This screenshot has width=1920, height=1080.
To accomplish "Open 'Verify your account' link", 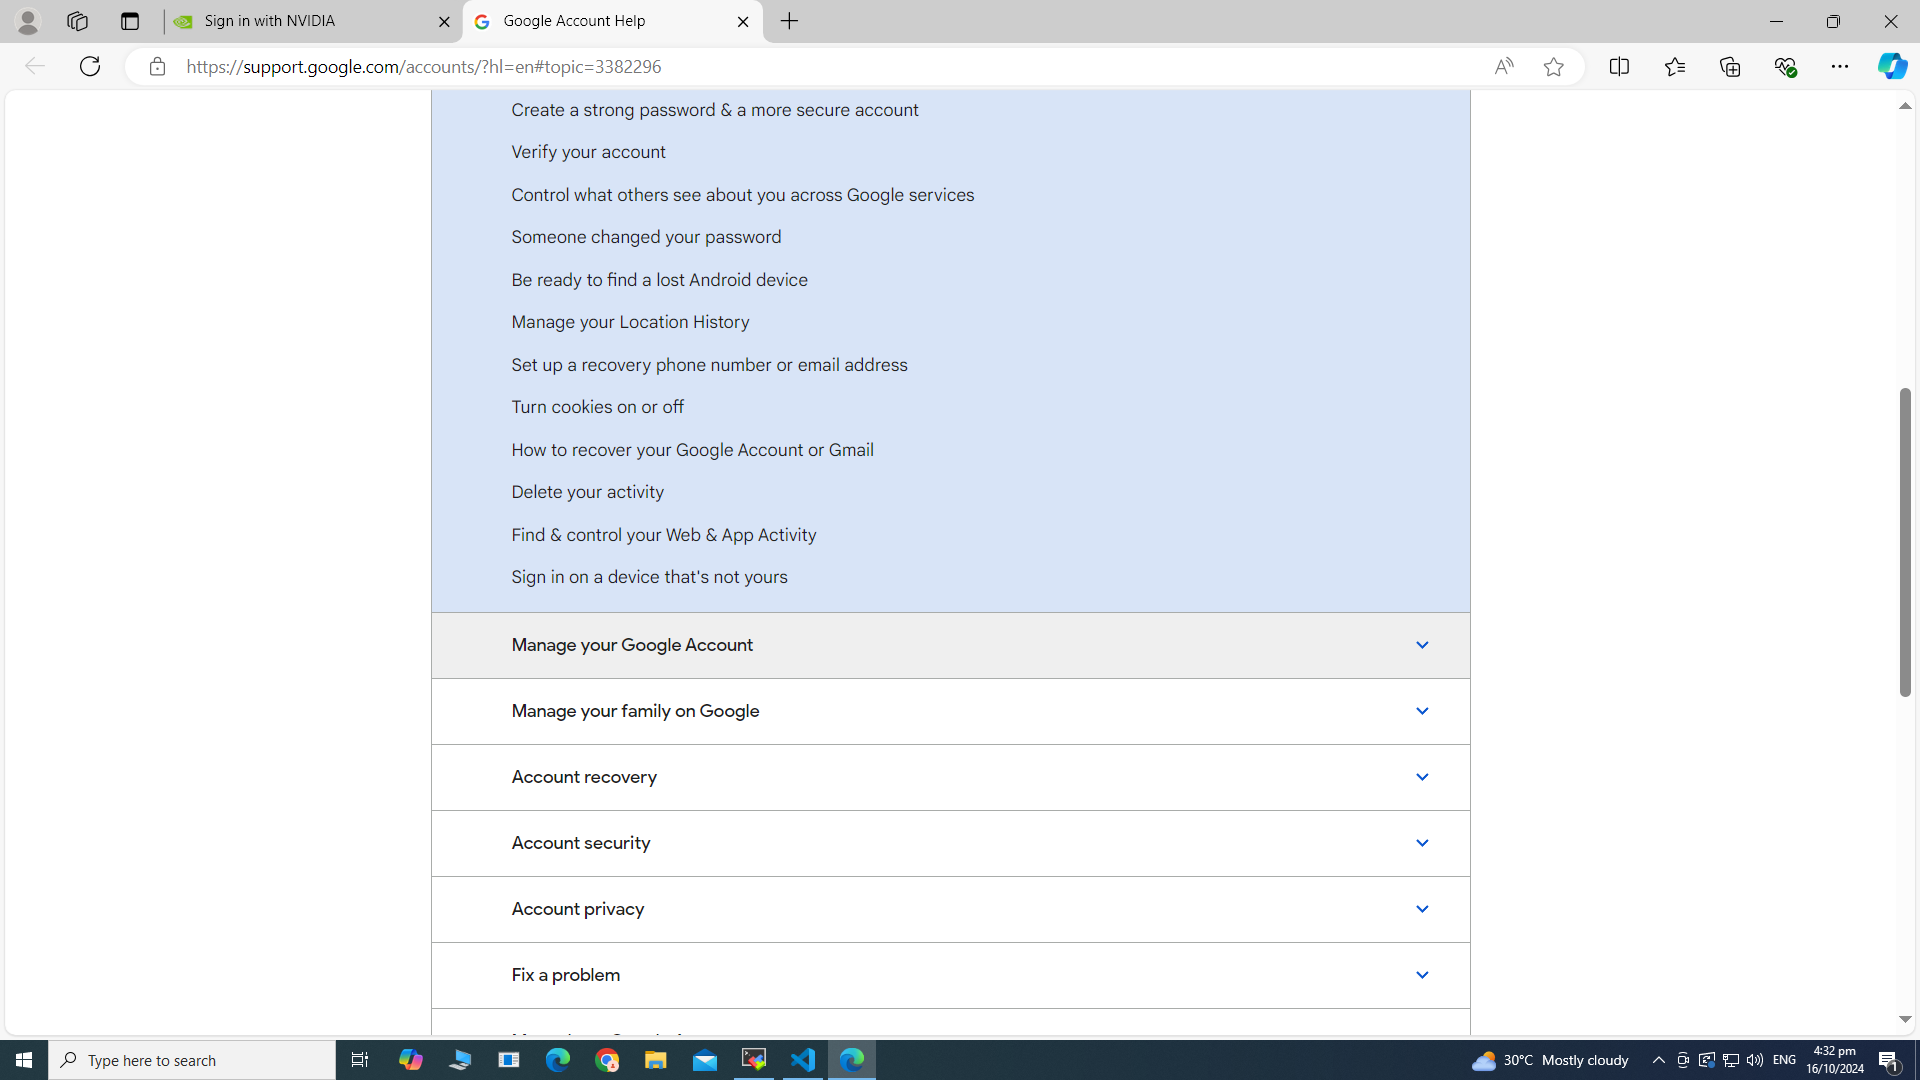I will click(588, 152).
